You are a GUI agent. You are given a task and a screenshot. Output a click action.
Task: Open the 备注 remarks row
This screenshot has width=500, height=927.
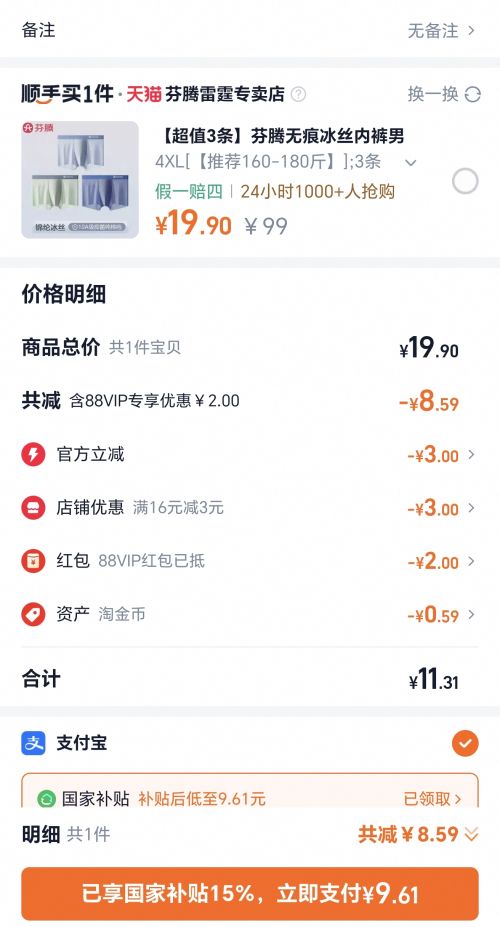(x=250, y=30)
